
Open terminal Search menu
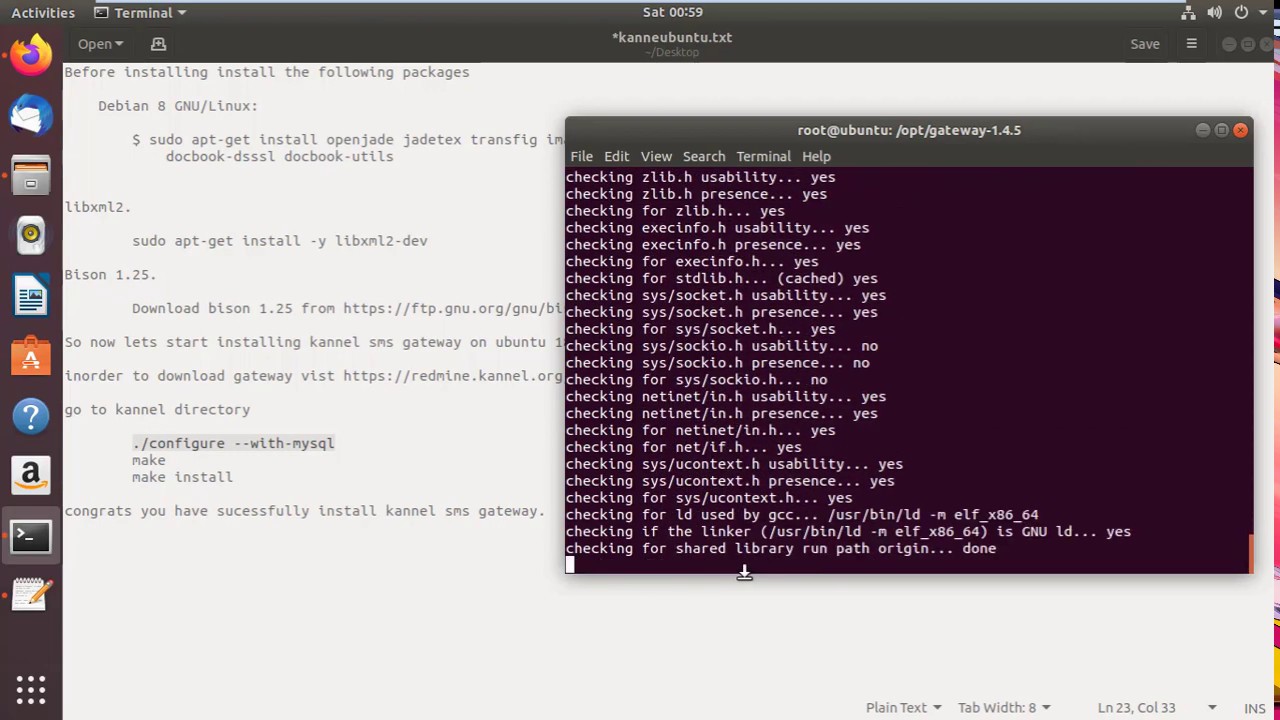click(x=704, y=156)
